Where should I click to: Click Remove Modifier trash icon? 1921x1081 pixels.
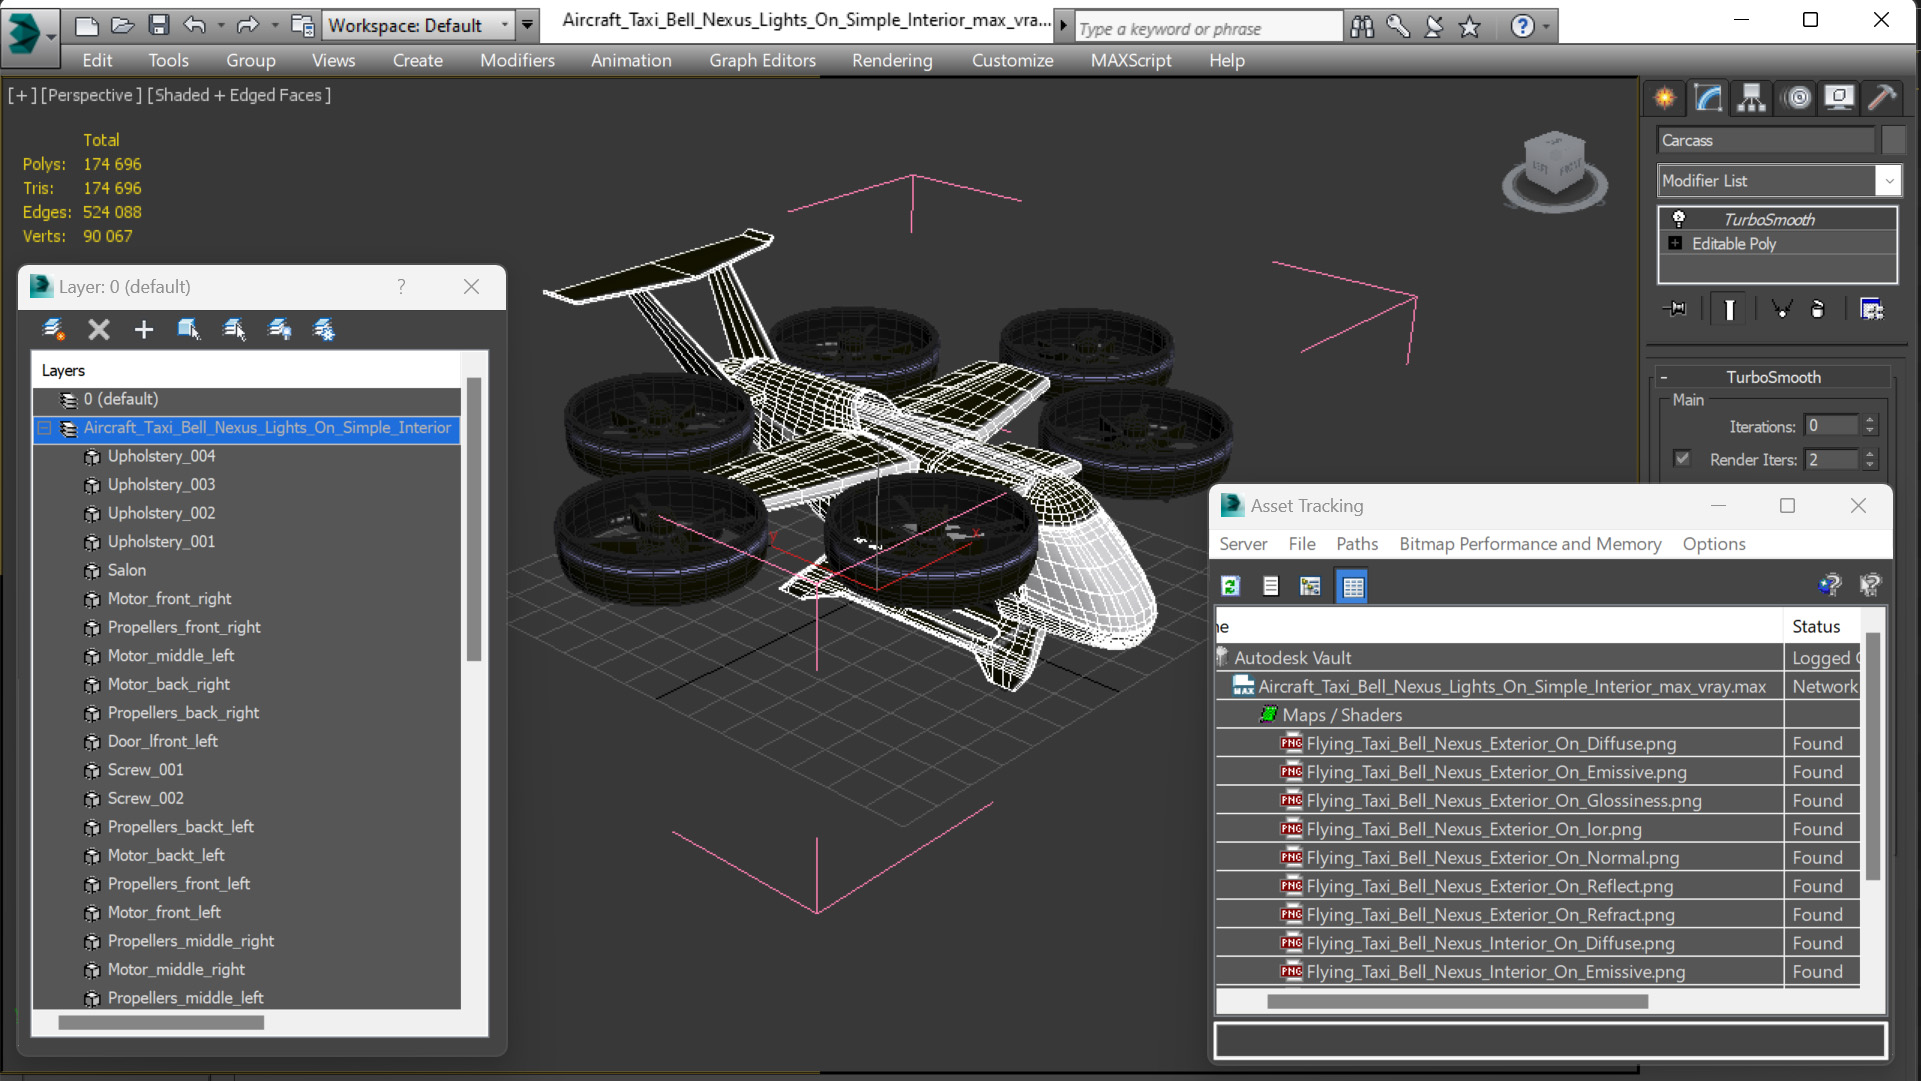pos(1818,309)
